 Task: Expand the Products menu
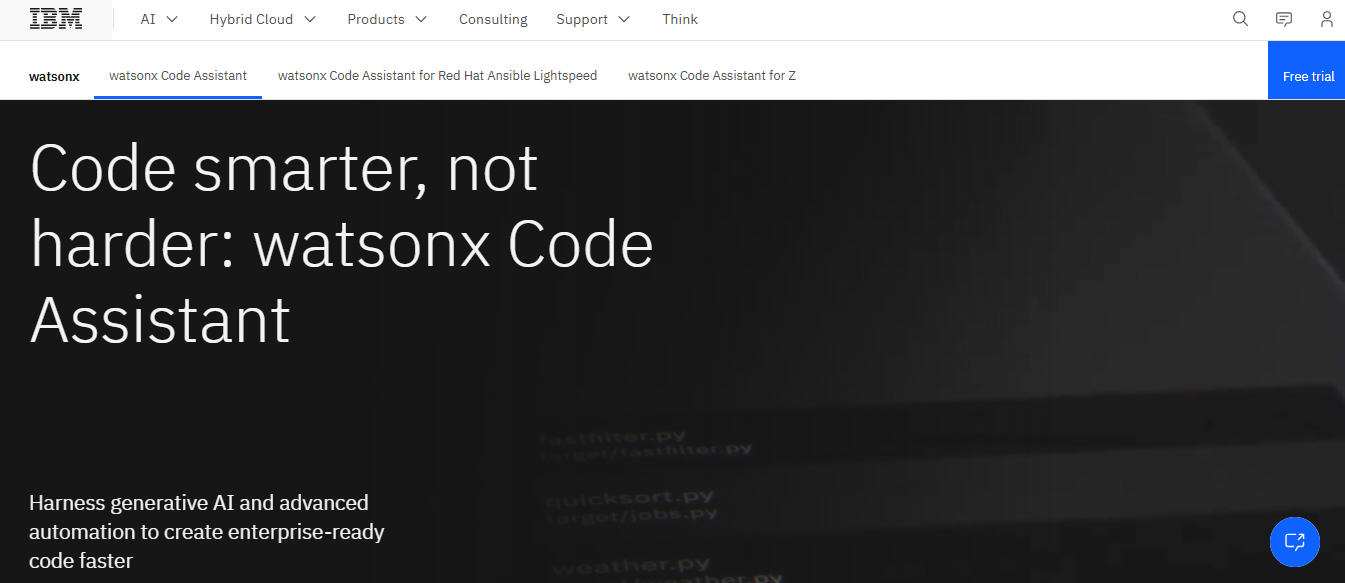pos(387,19)
